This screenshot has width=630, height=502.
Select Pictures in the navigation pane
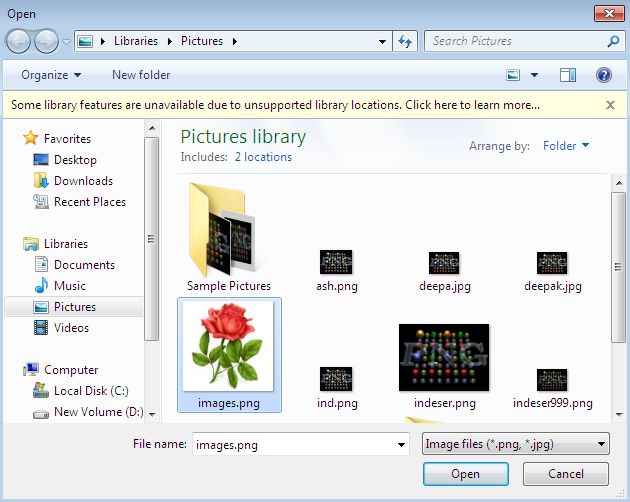(74, 307)
